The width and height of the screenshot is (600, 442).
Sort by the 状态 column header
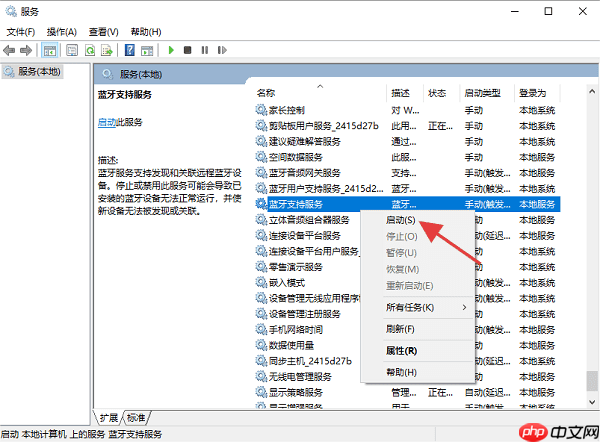[441, 93]
